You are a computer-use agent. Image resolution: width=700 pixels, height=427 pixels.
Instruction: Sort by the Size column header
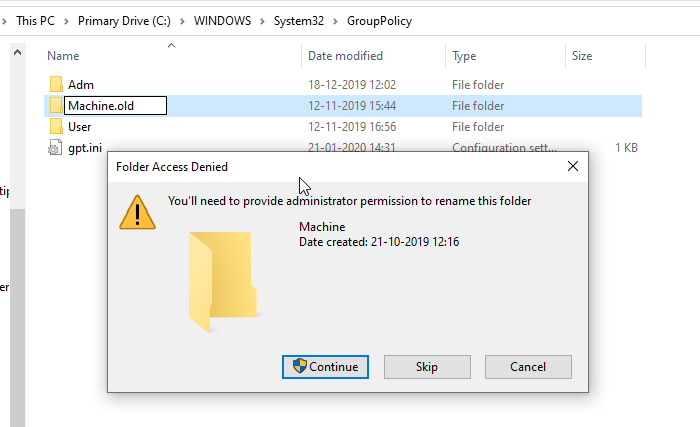pyautogui.click(x=582, y=56)
